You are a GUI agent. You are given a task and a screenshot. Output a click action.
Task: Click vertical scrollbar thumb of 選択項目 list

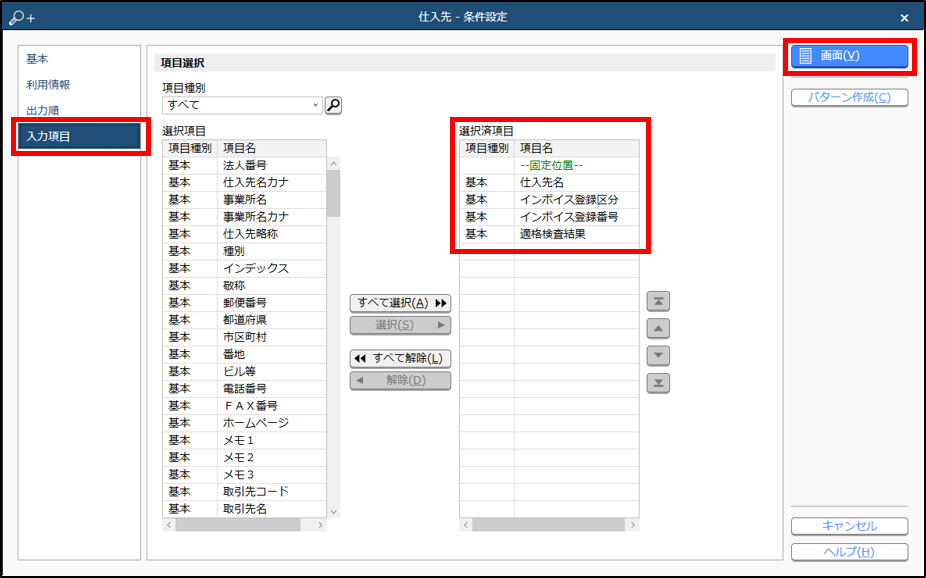click(x=334, y=194)
